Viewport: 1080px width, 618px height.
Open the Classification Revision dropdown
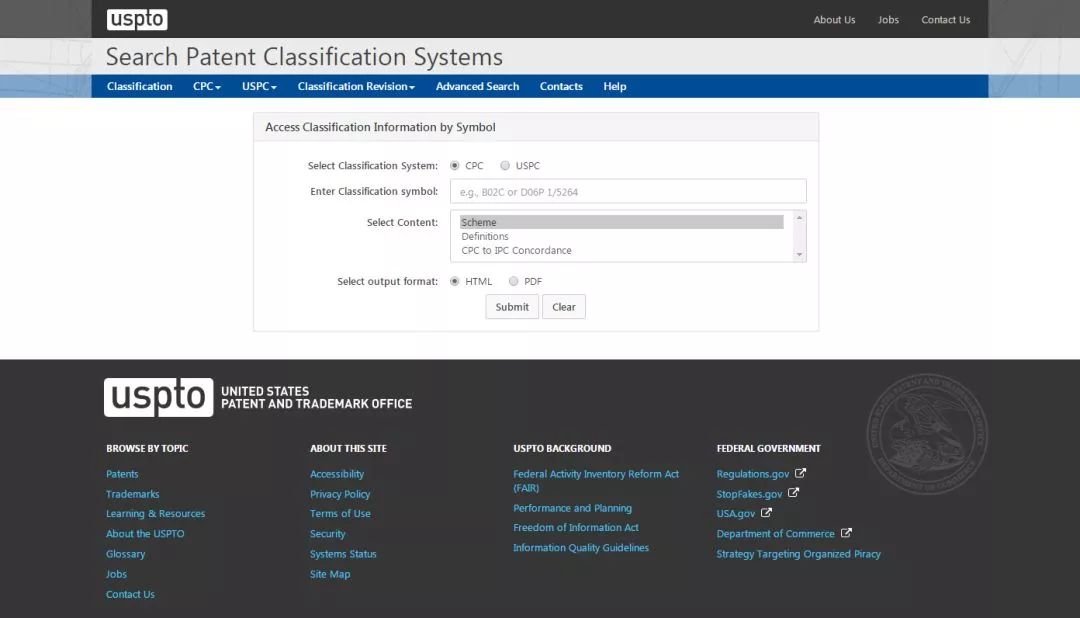(356, 87)
